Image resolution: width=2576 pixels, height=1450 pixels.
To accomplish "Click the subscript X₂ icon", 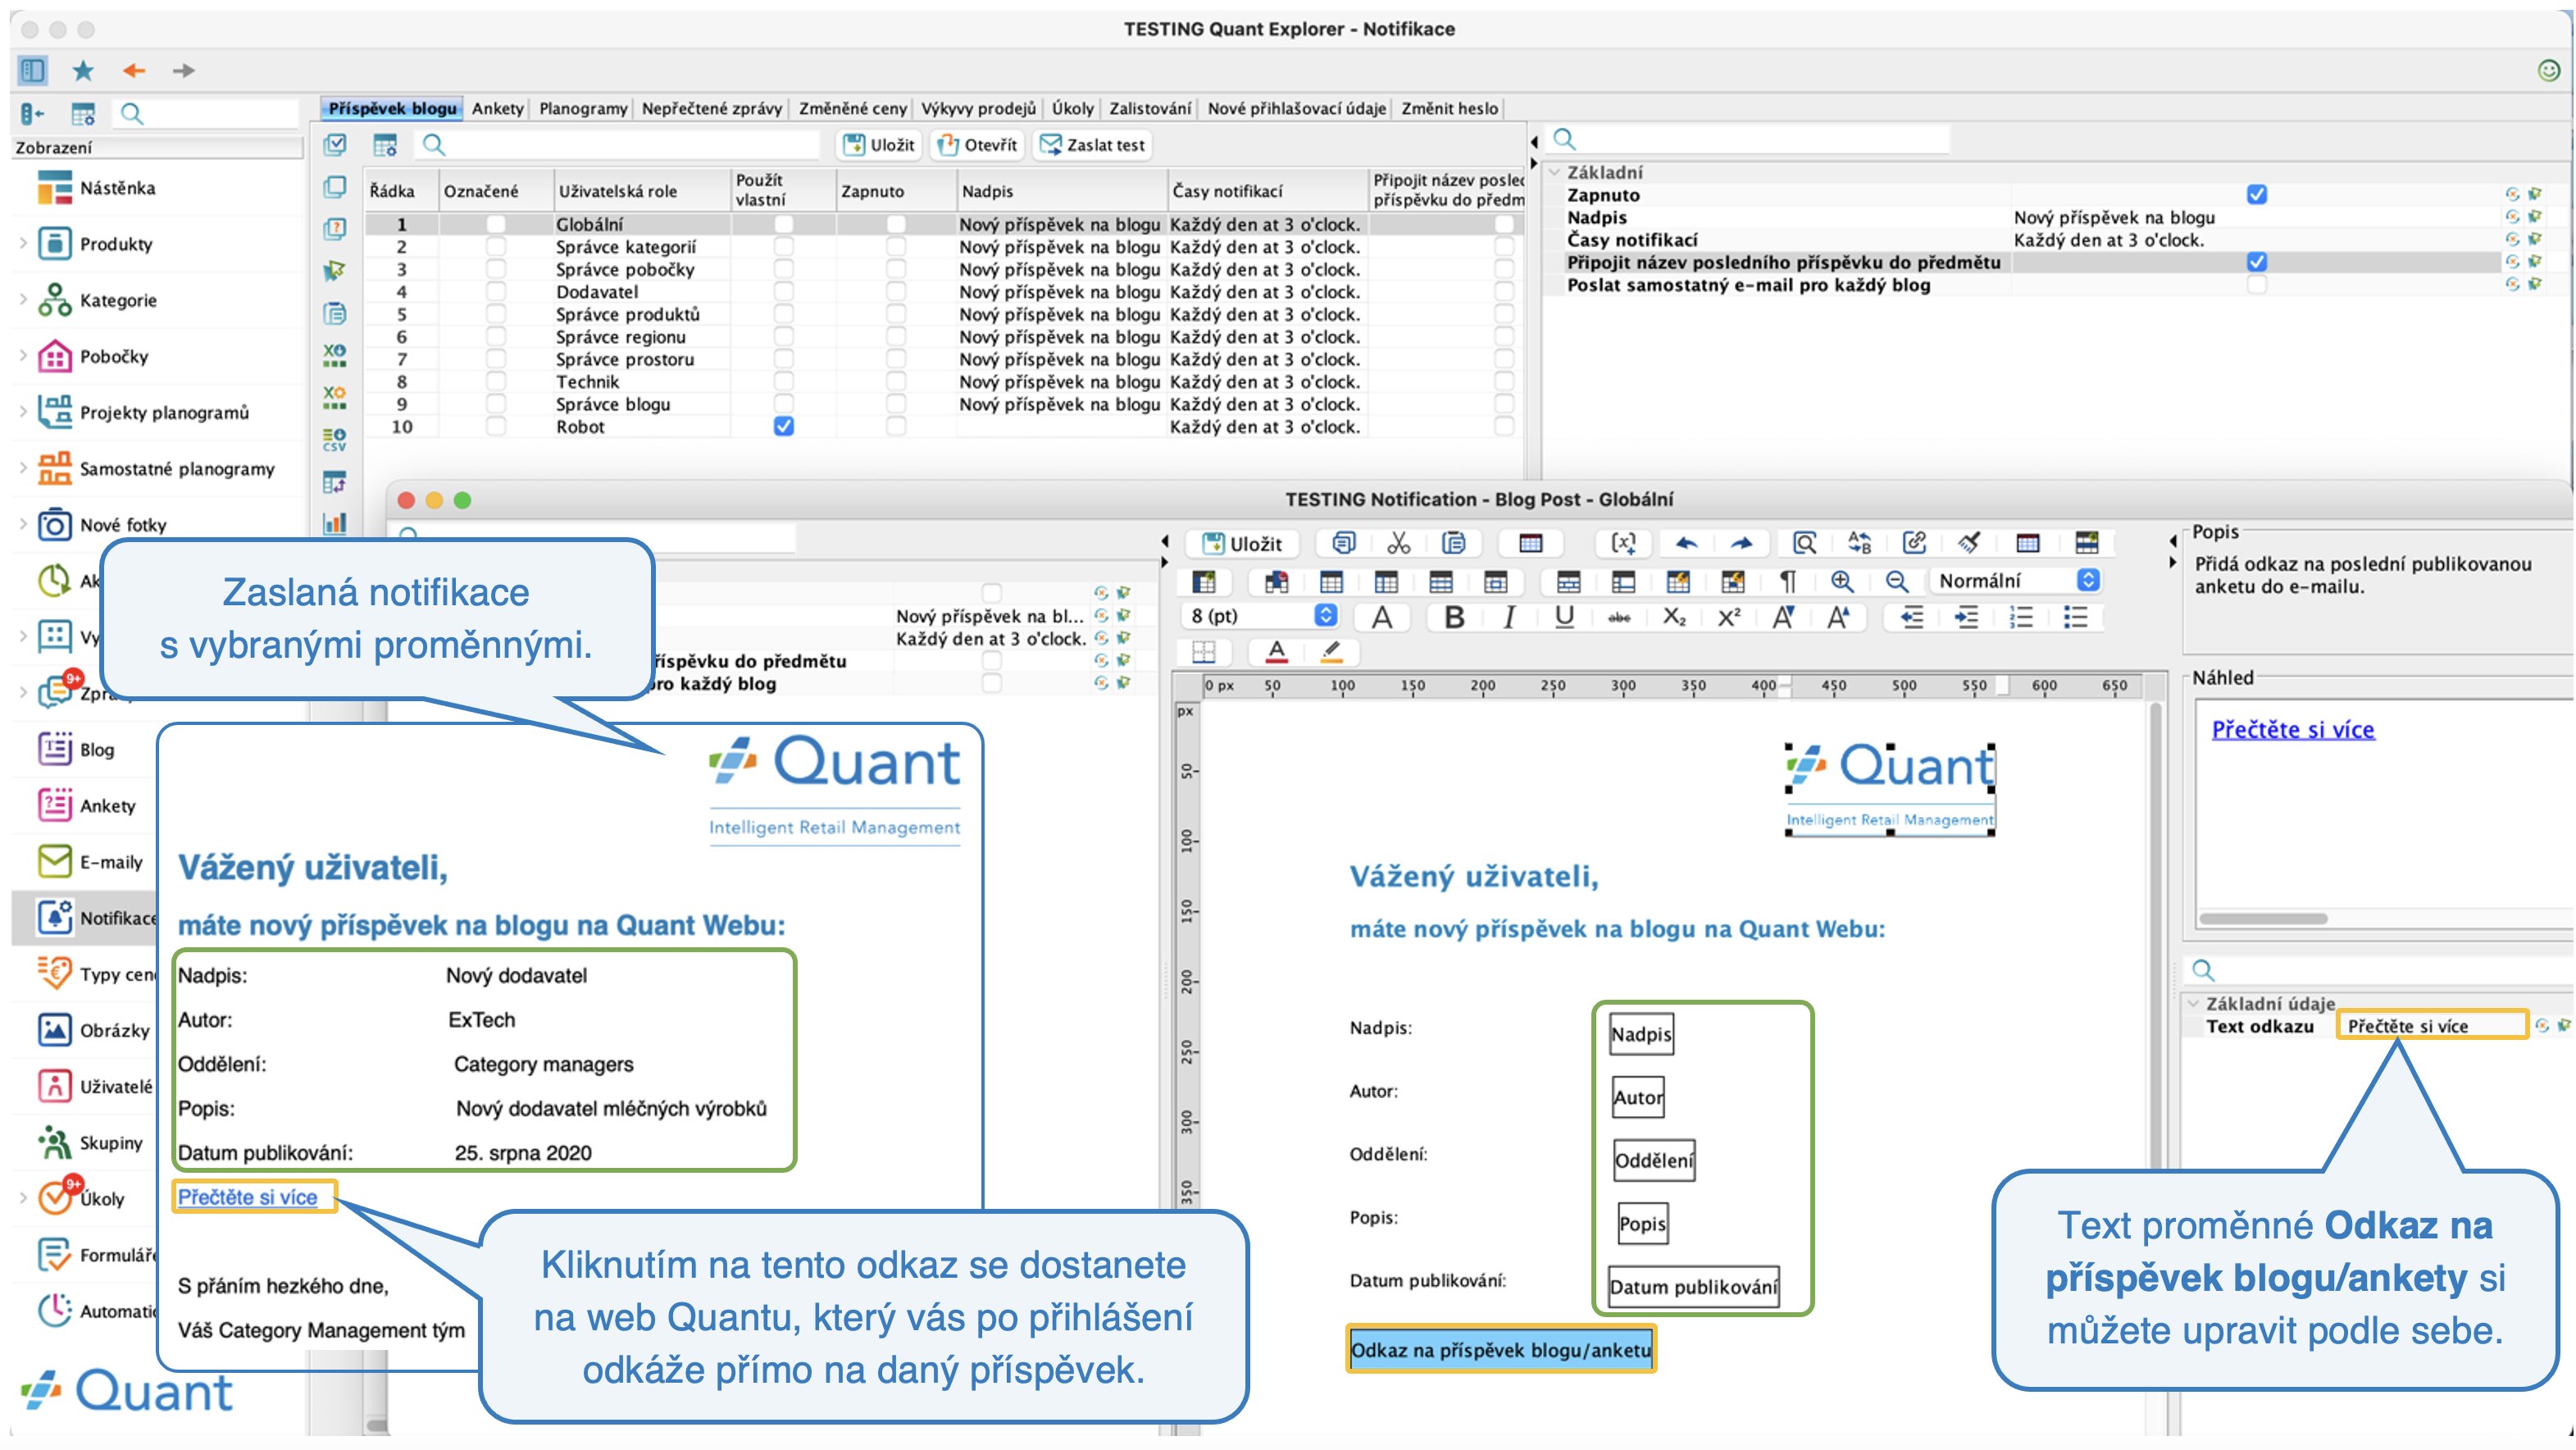I will point(1674,617).
